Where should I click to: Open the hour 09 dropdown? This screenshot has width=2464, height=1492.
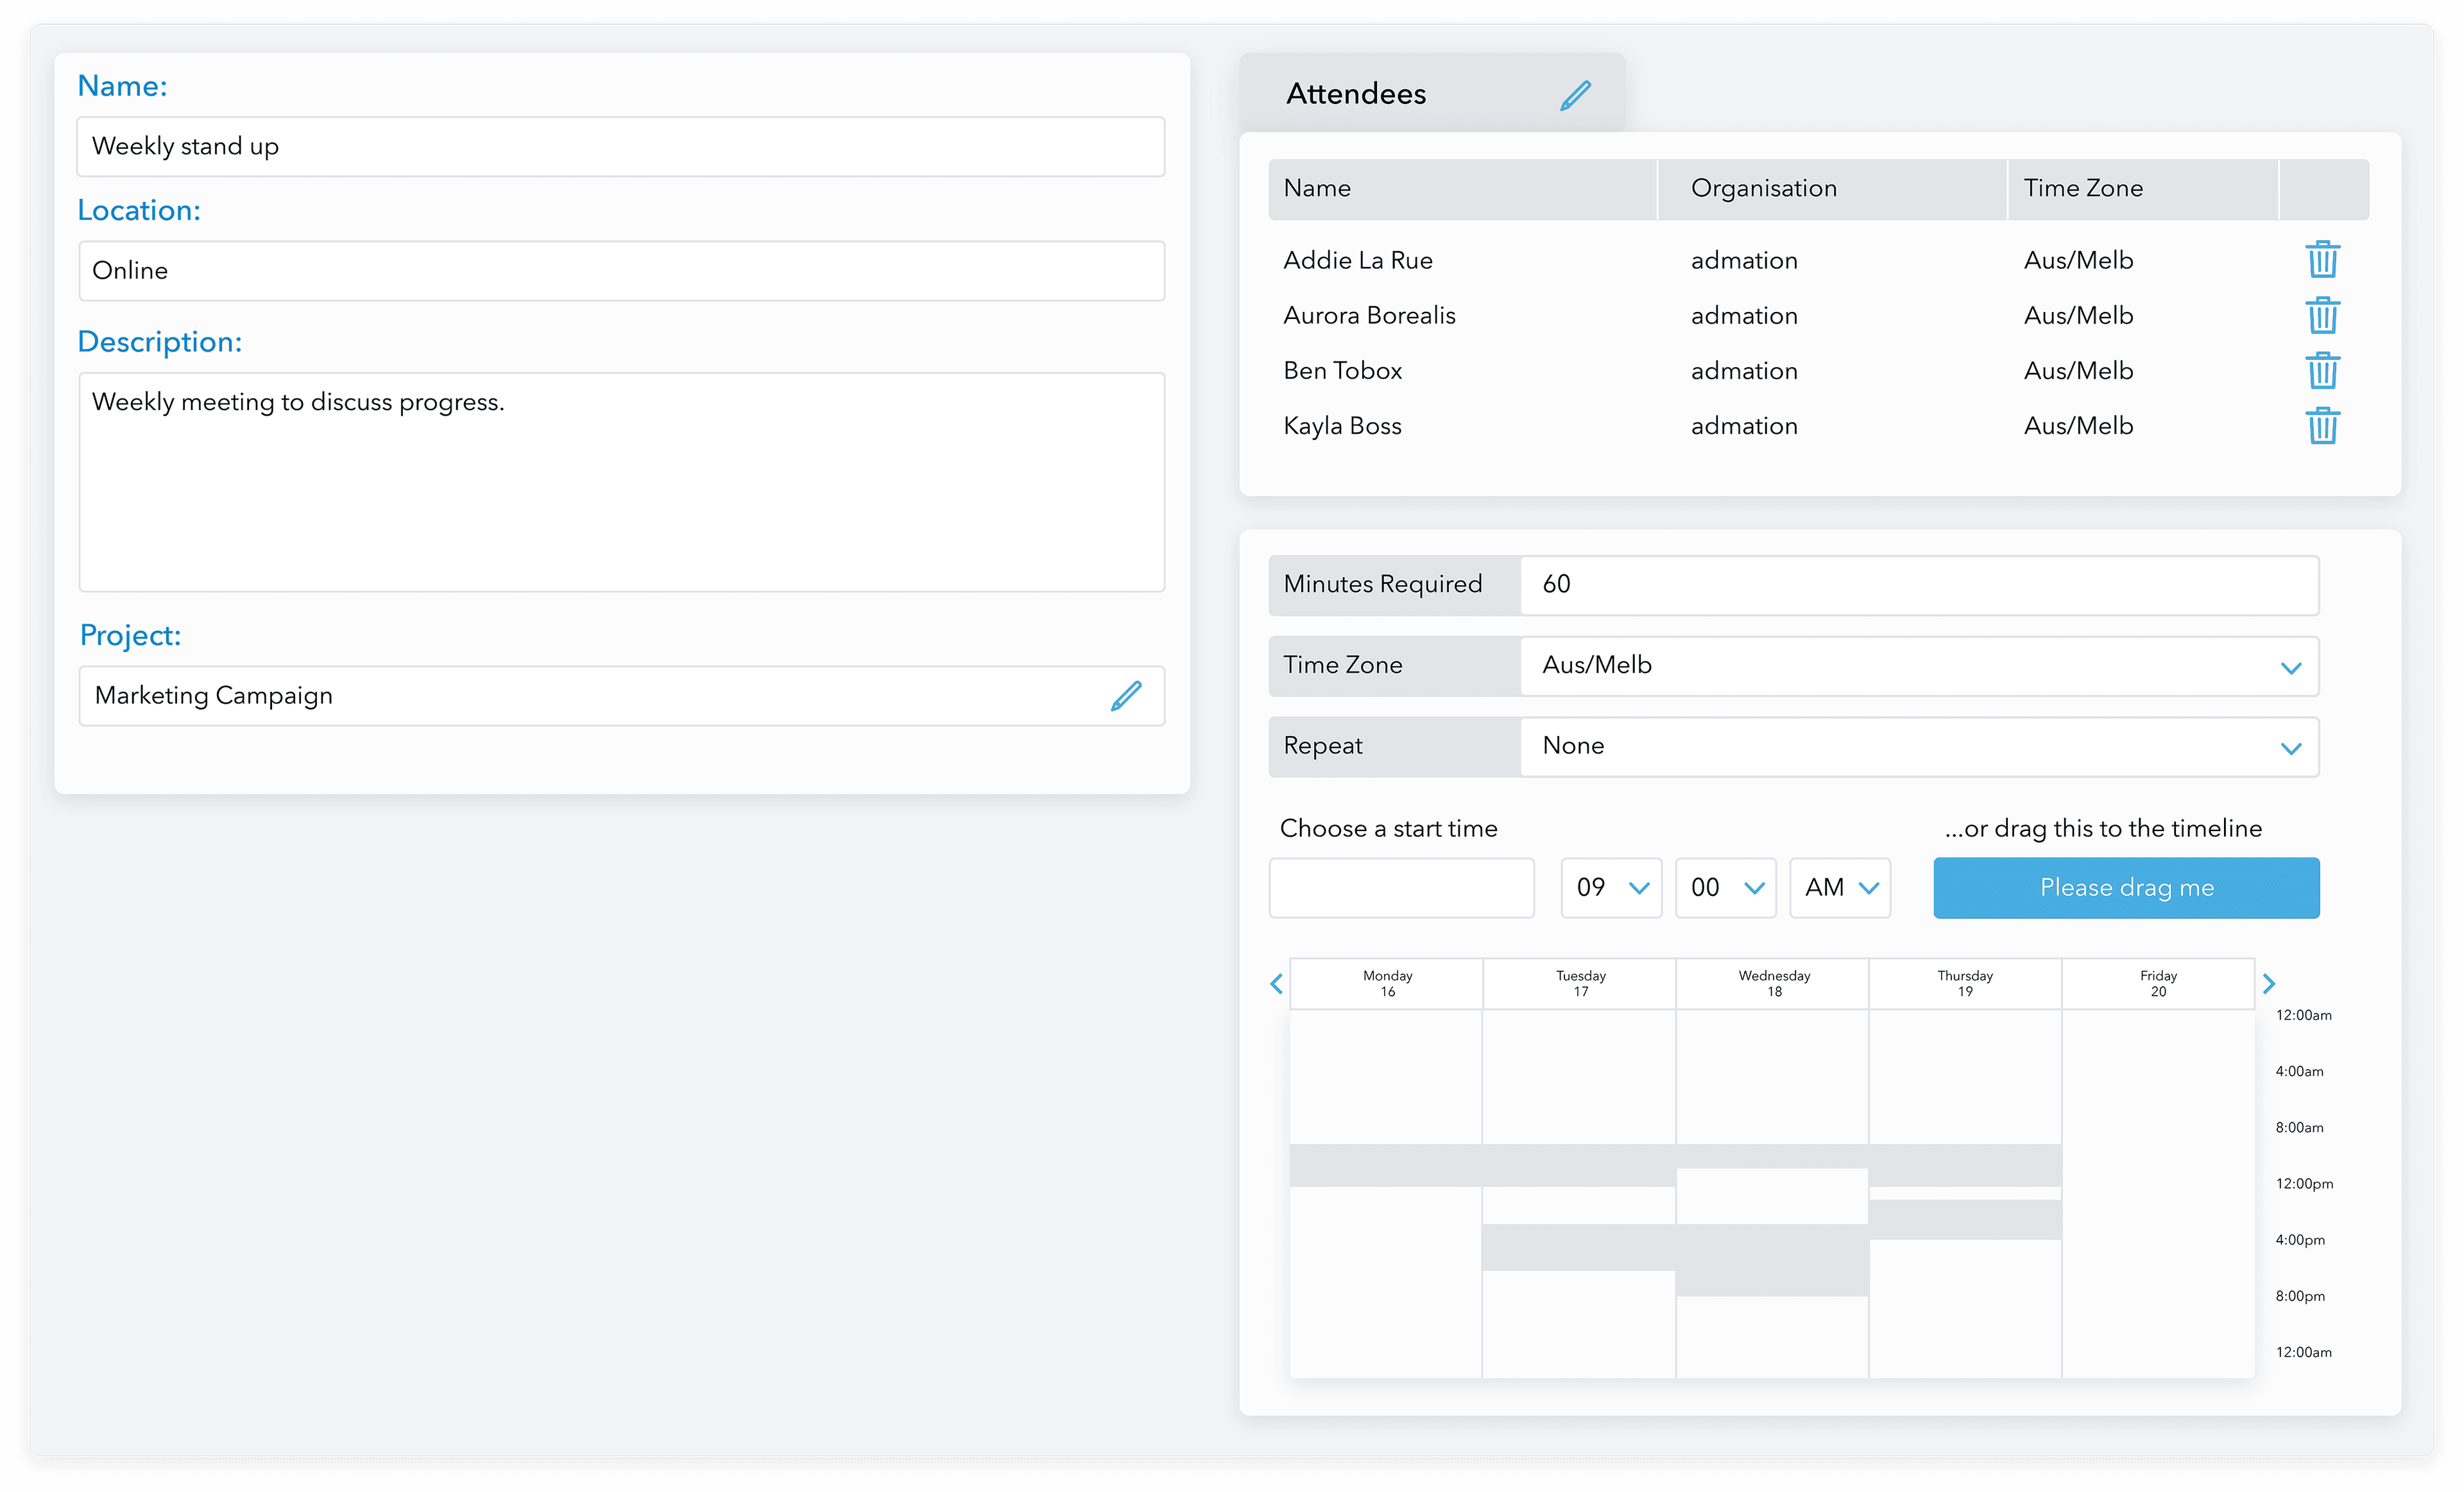[x=1611, y=888]
